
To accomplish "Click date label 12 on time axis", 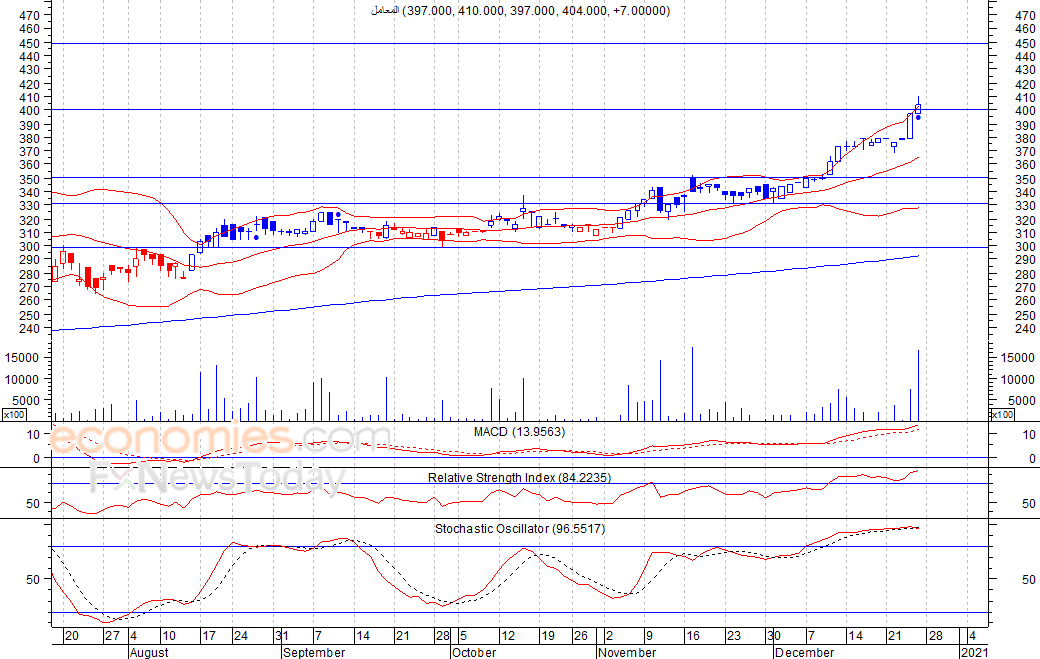I will pyautogui.click(x=507, y=636).
